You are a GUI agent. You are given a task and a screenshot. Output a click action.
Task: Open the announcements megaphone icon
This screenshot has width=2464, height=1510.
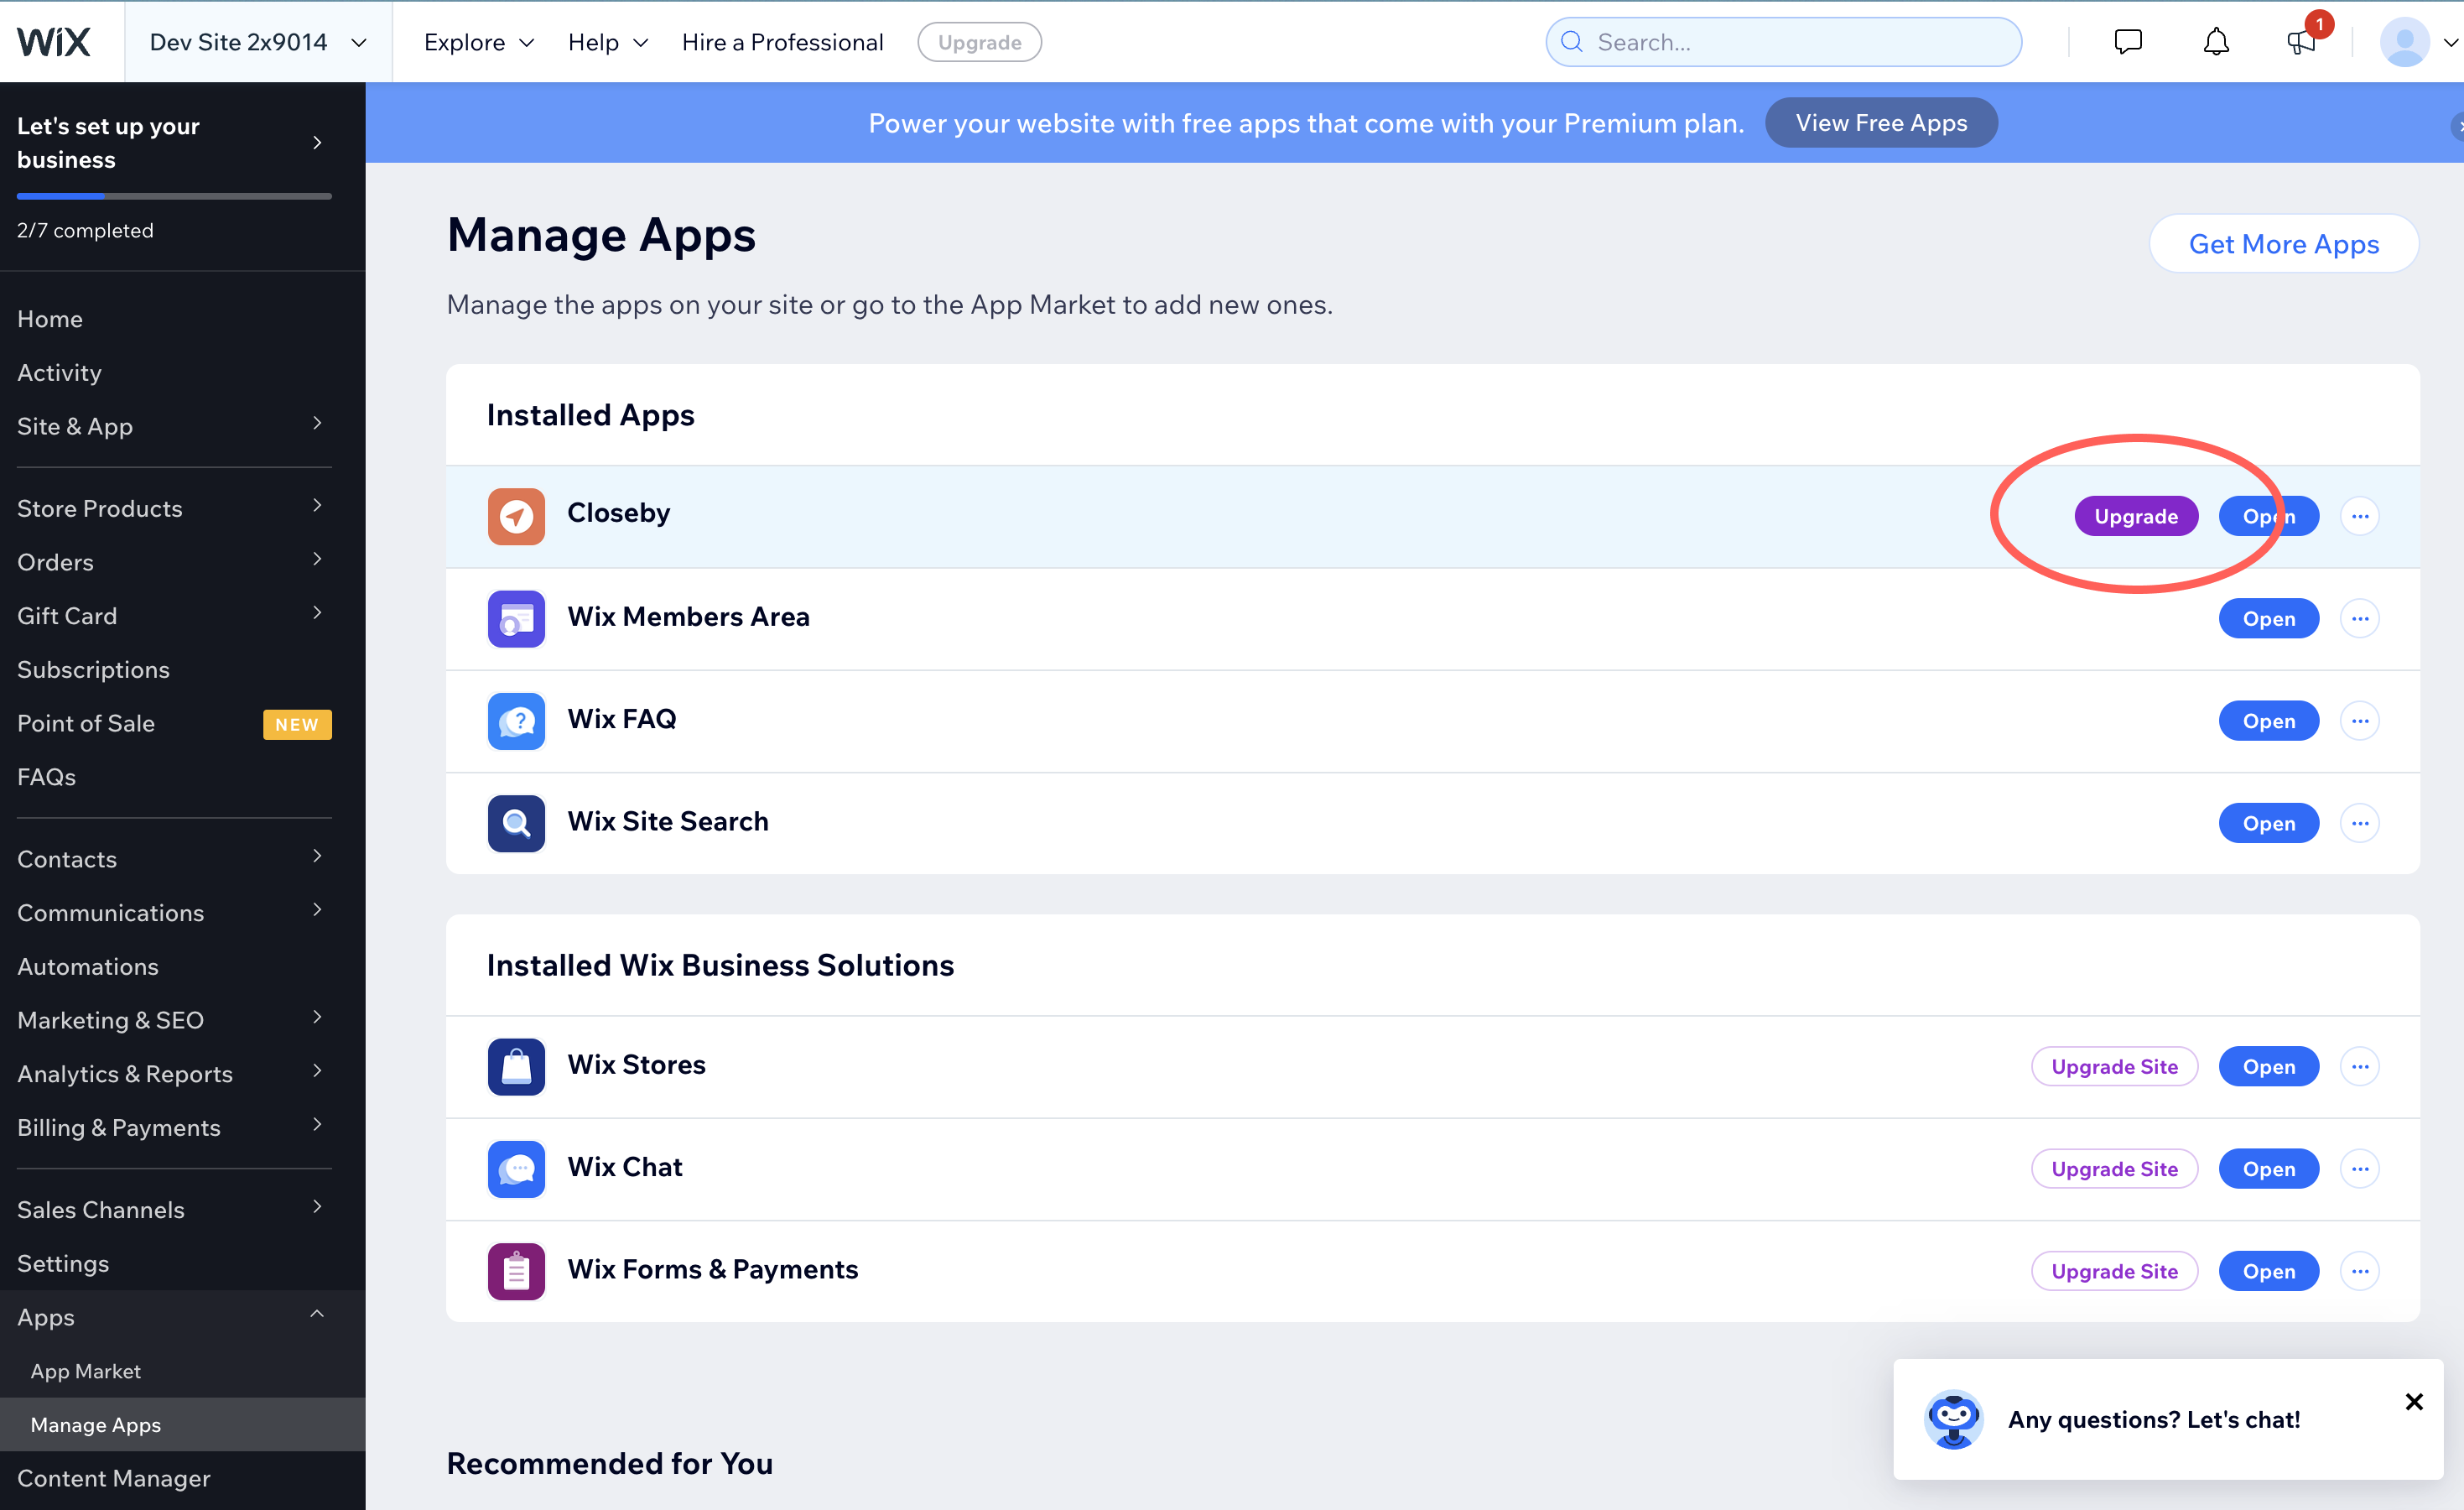coord(2300,43)
